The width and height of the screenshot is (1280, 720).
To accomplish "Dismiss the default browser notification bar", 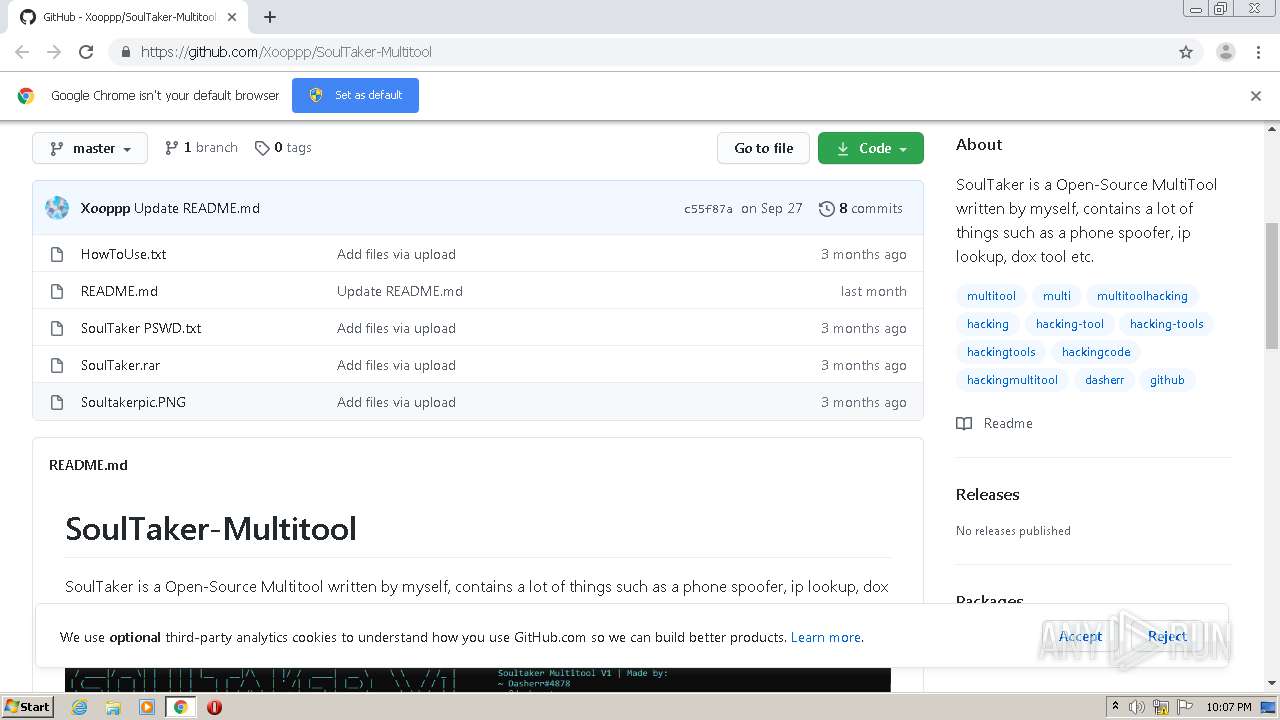I will tap(1256, 96).
